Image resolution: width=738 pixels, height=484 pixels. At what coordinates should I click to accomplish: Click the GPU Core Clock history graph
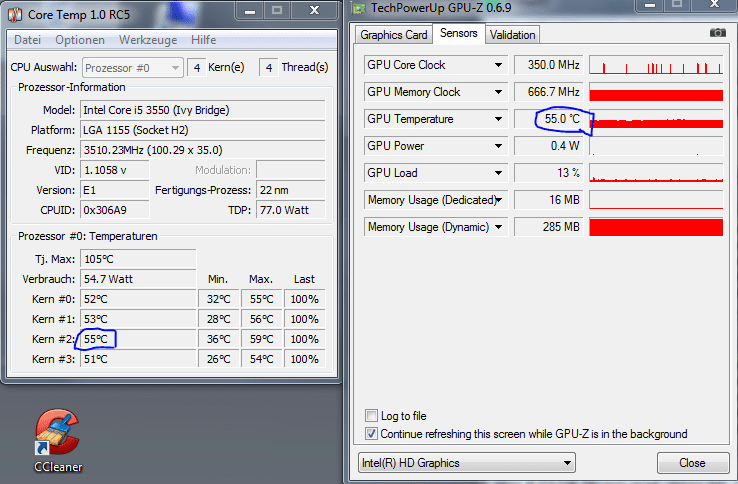pos(656,65)
